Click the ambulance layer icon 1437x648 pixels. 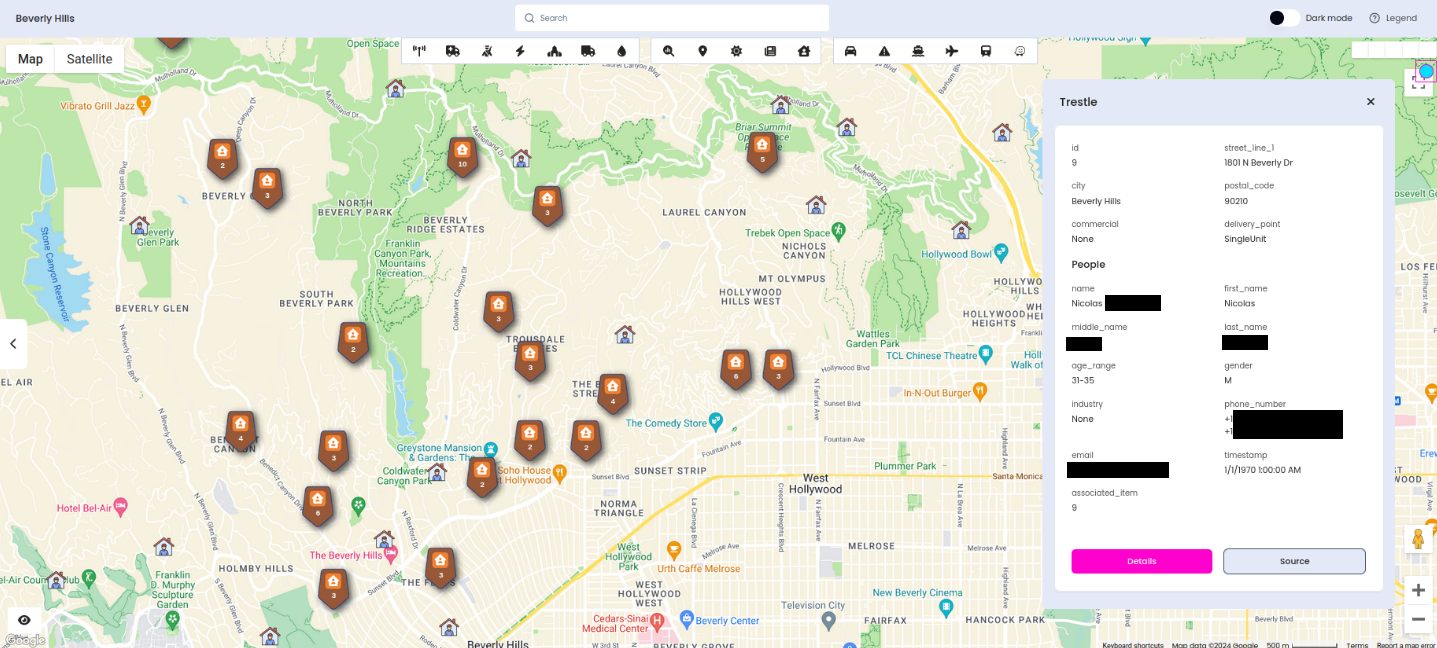pyautogui.click(x=453, y=51)
